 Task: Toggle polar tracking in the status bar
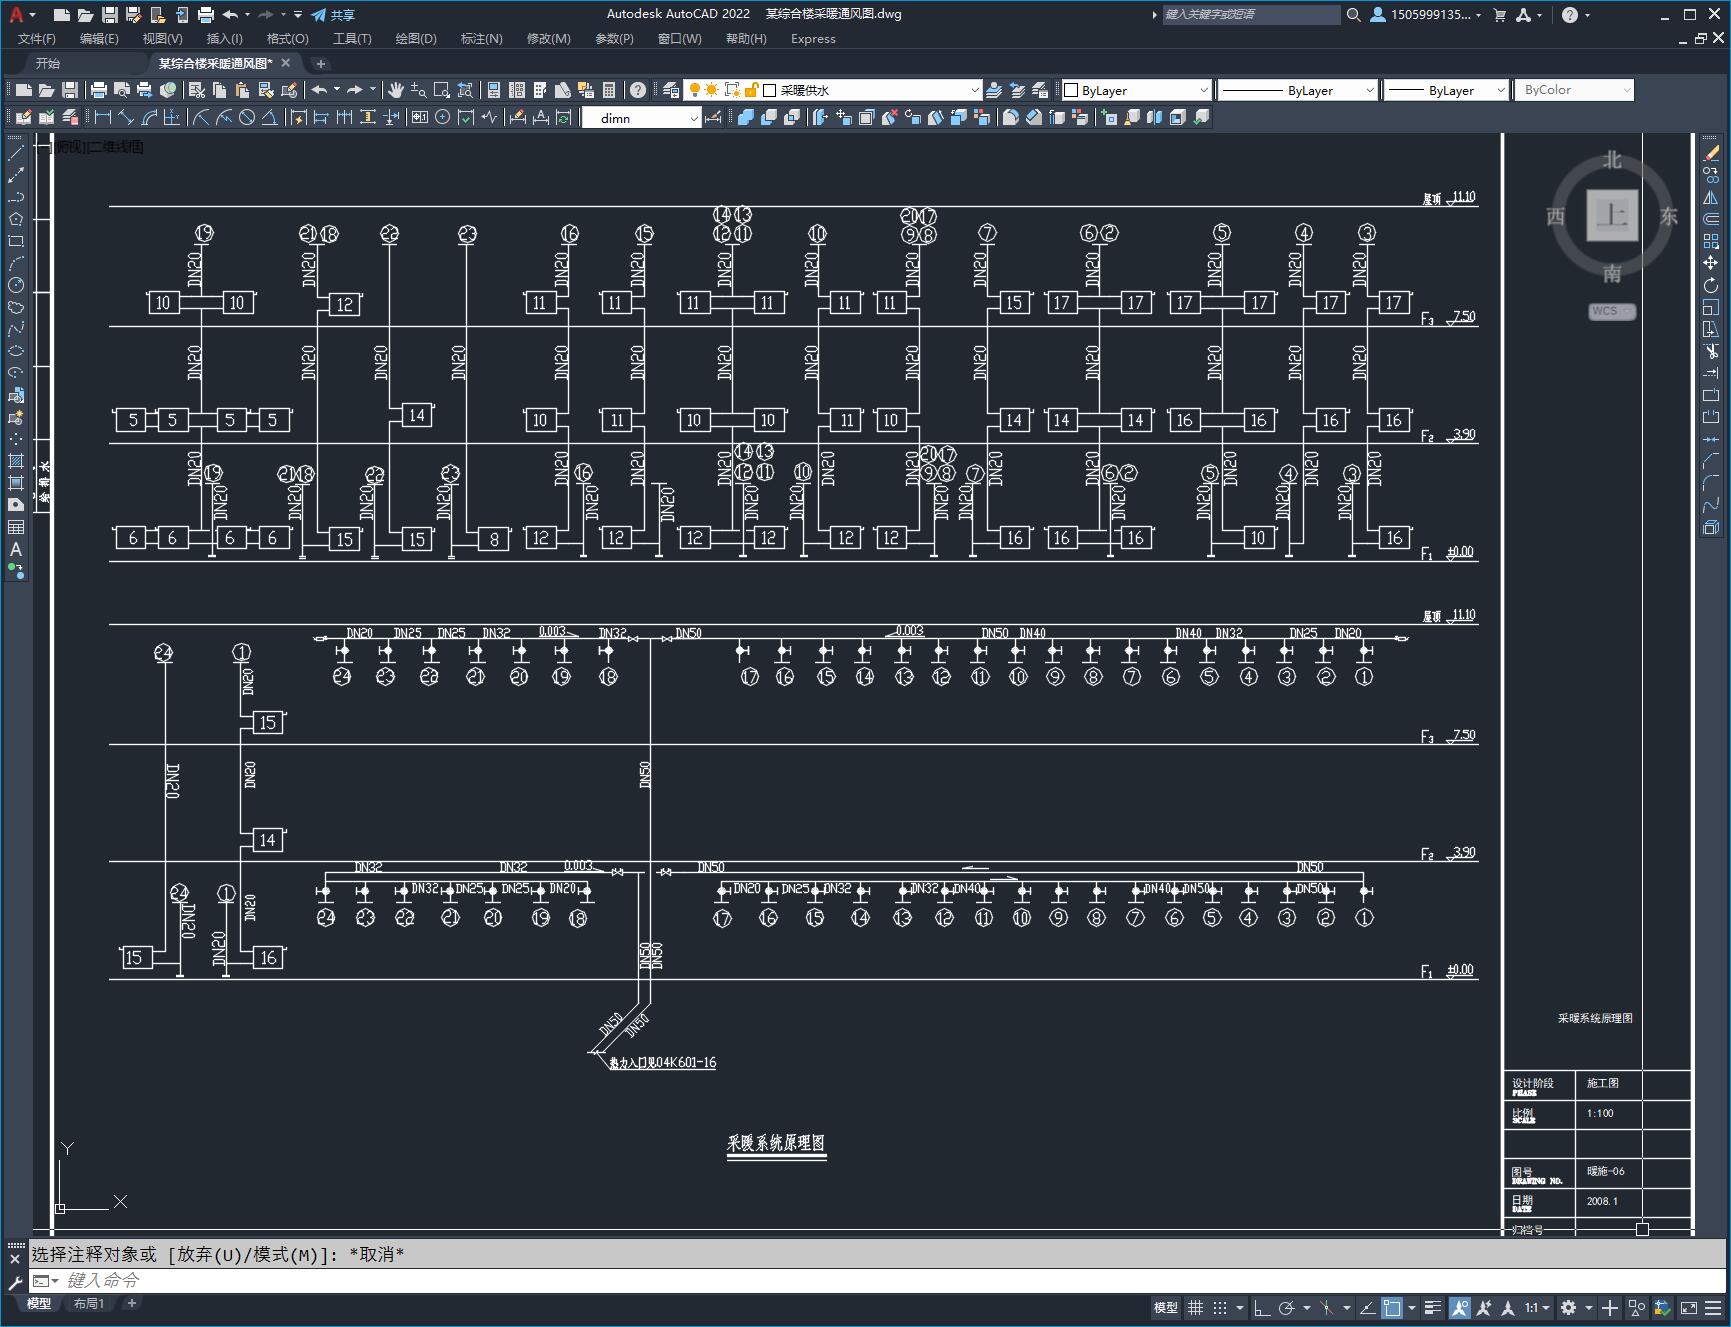(x=1287, y=1307)
